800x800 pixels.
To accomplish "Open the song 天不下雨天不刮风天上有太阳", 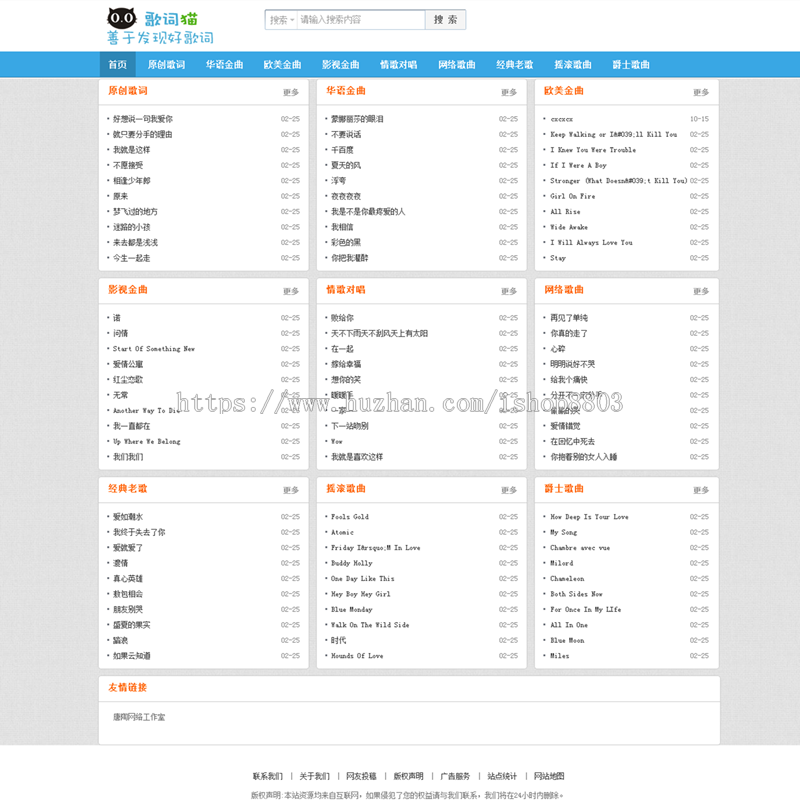I will [x=380, y=334].
